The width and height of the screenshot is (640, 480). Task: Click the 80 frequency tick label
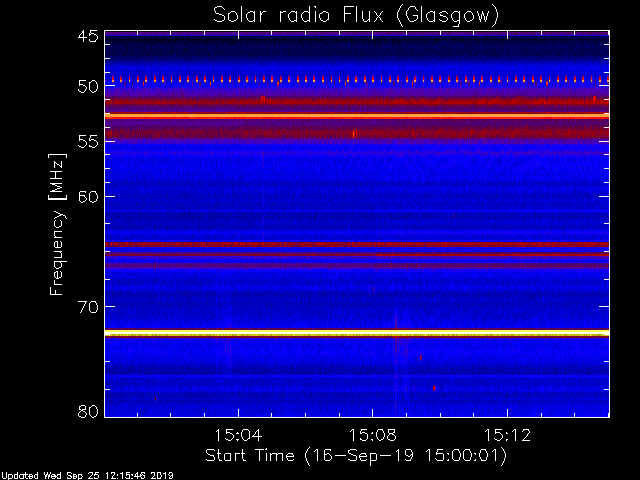point(88,411)
